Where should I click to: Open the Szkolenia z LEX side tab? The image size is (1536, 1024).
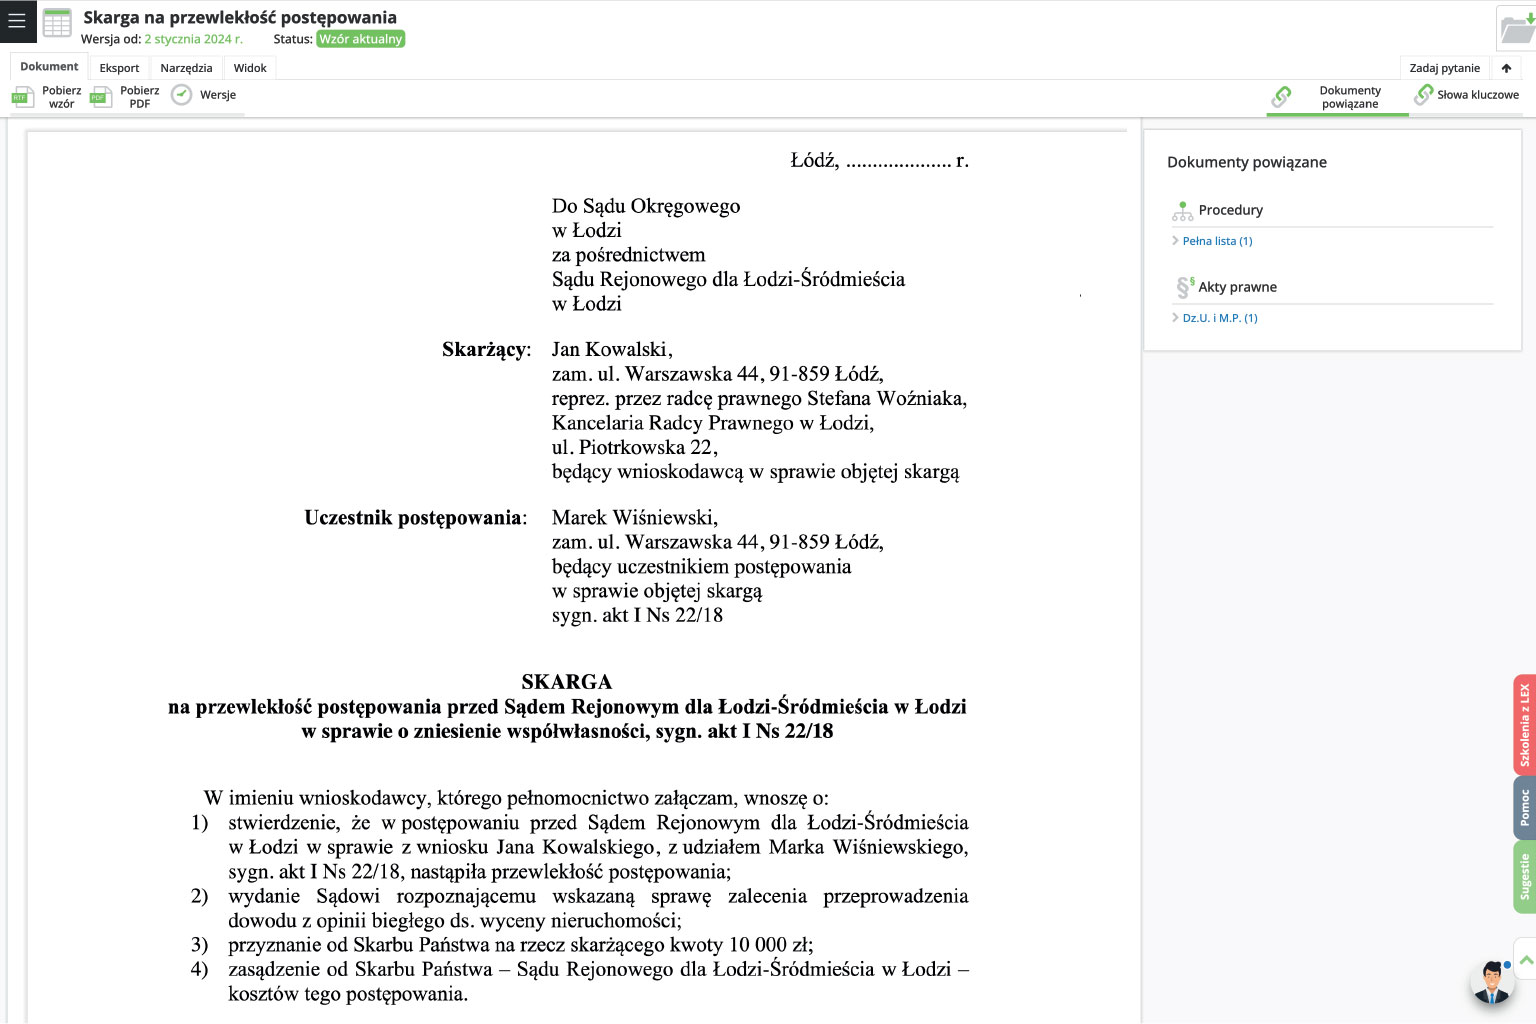pyautogui.click(x=1524, y=725)
